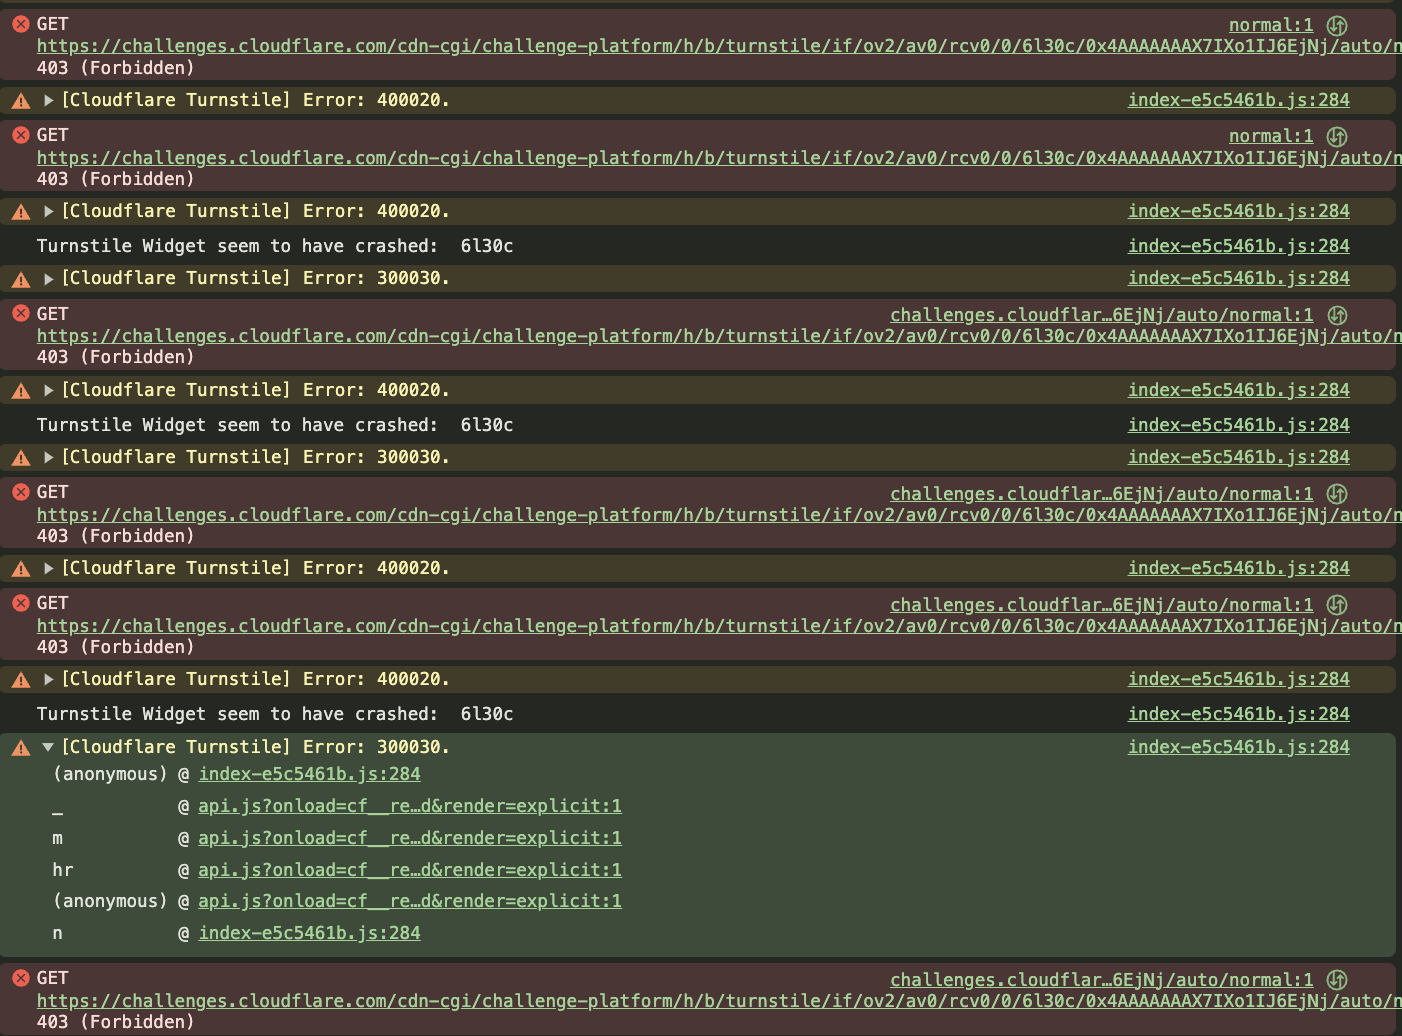Follow the normal:1 link at top right
The width and height of the screenshot is (1402, 1036).
(x=1270, y=24)
